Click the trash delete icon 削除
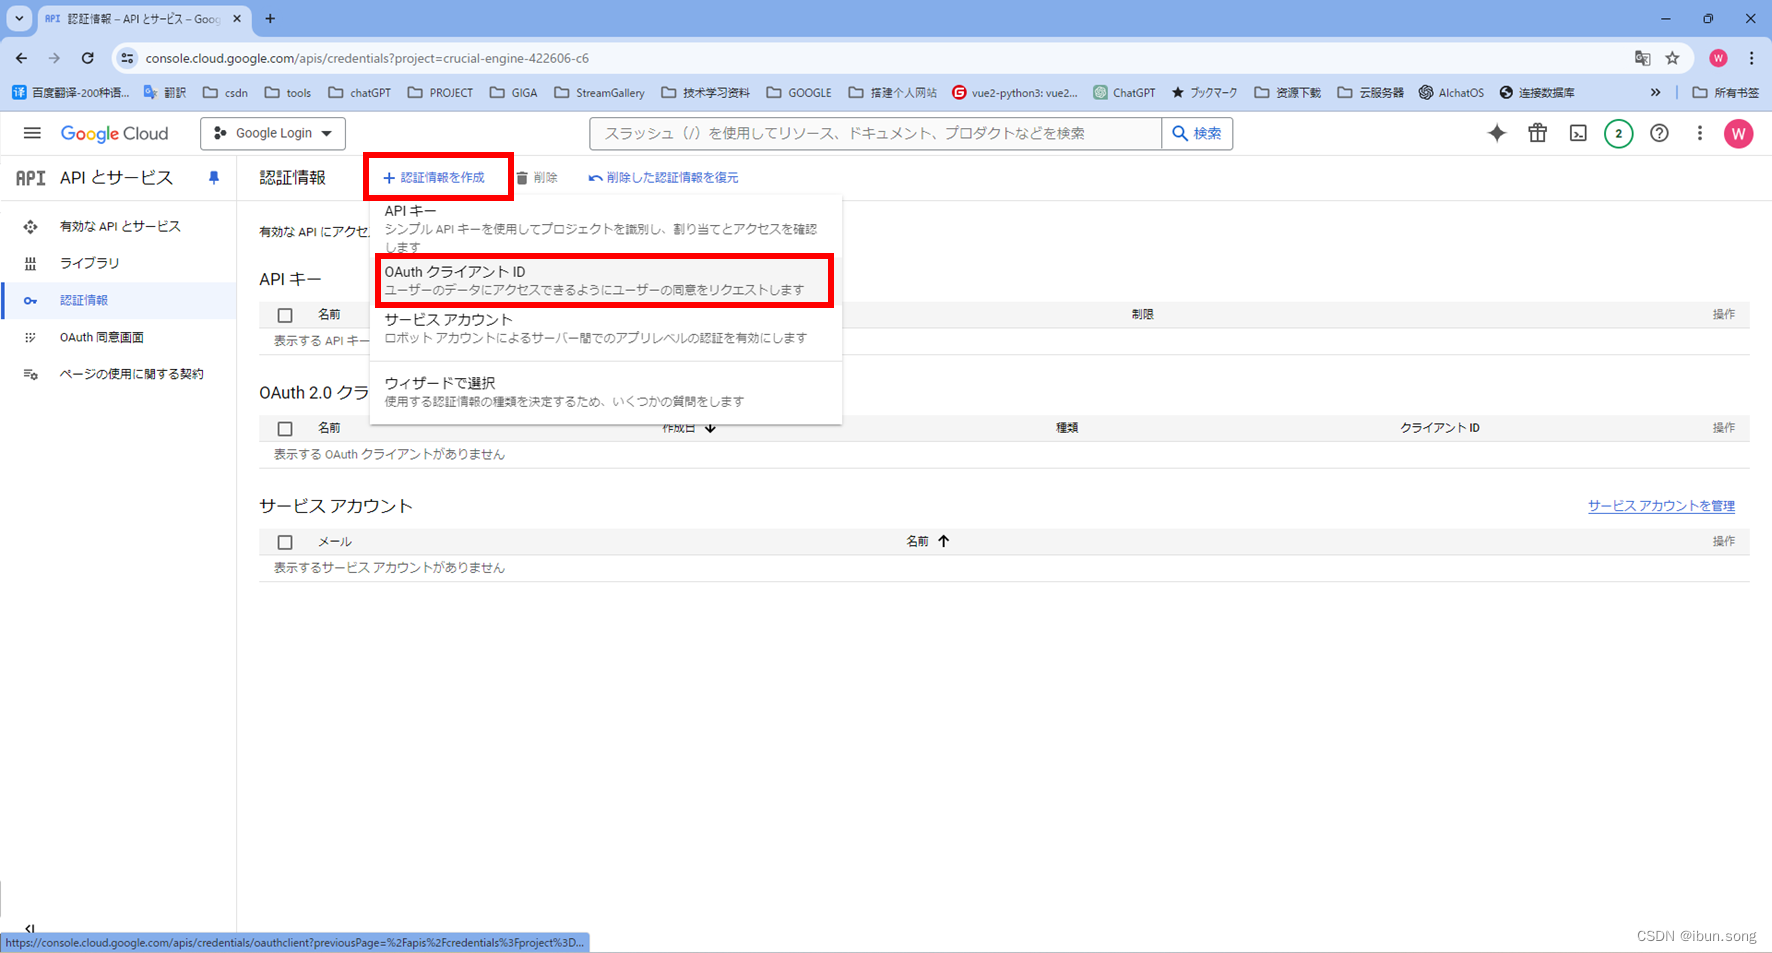 point(537,177)
